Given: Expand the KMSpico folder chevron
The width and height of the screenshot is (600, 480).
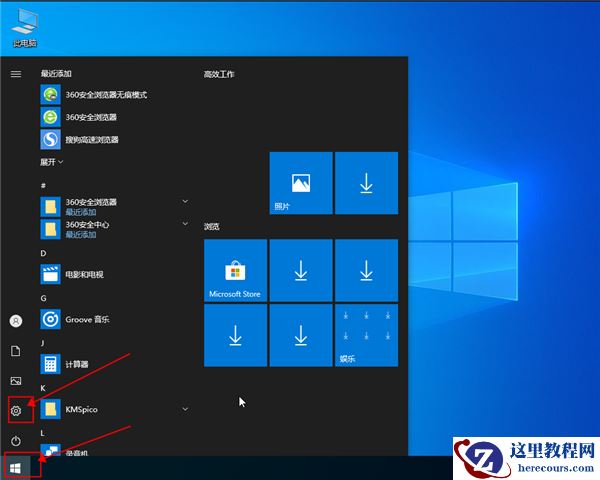Looking at the screenshot, I should pos(185,409).
